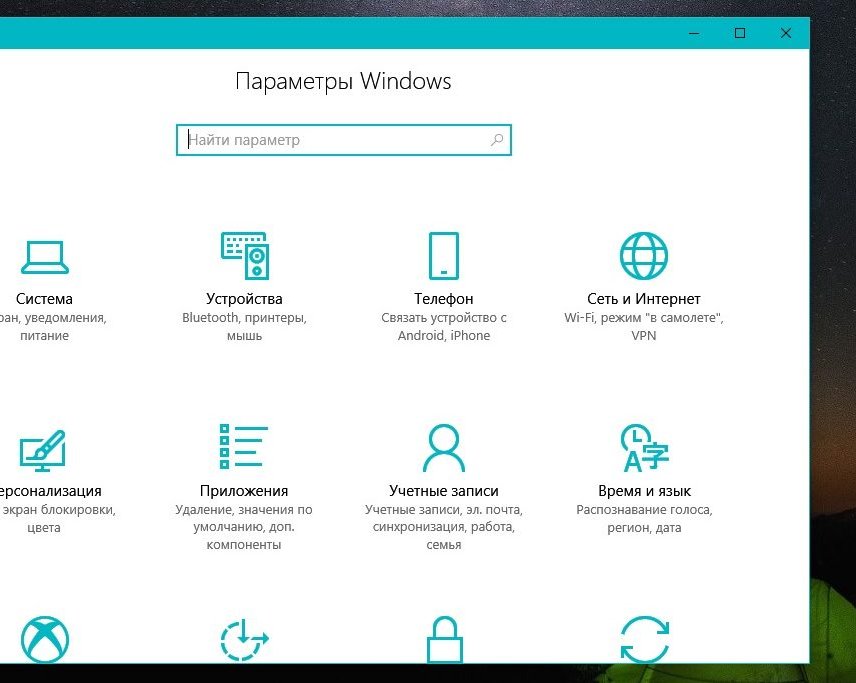Open the Phone settings icon
Viewport: 856px width, 683px height.
point(444,256)
